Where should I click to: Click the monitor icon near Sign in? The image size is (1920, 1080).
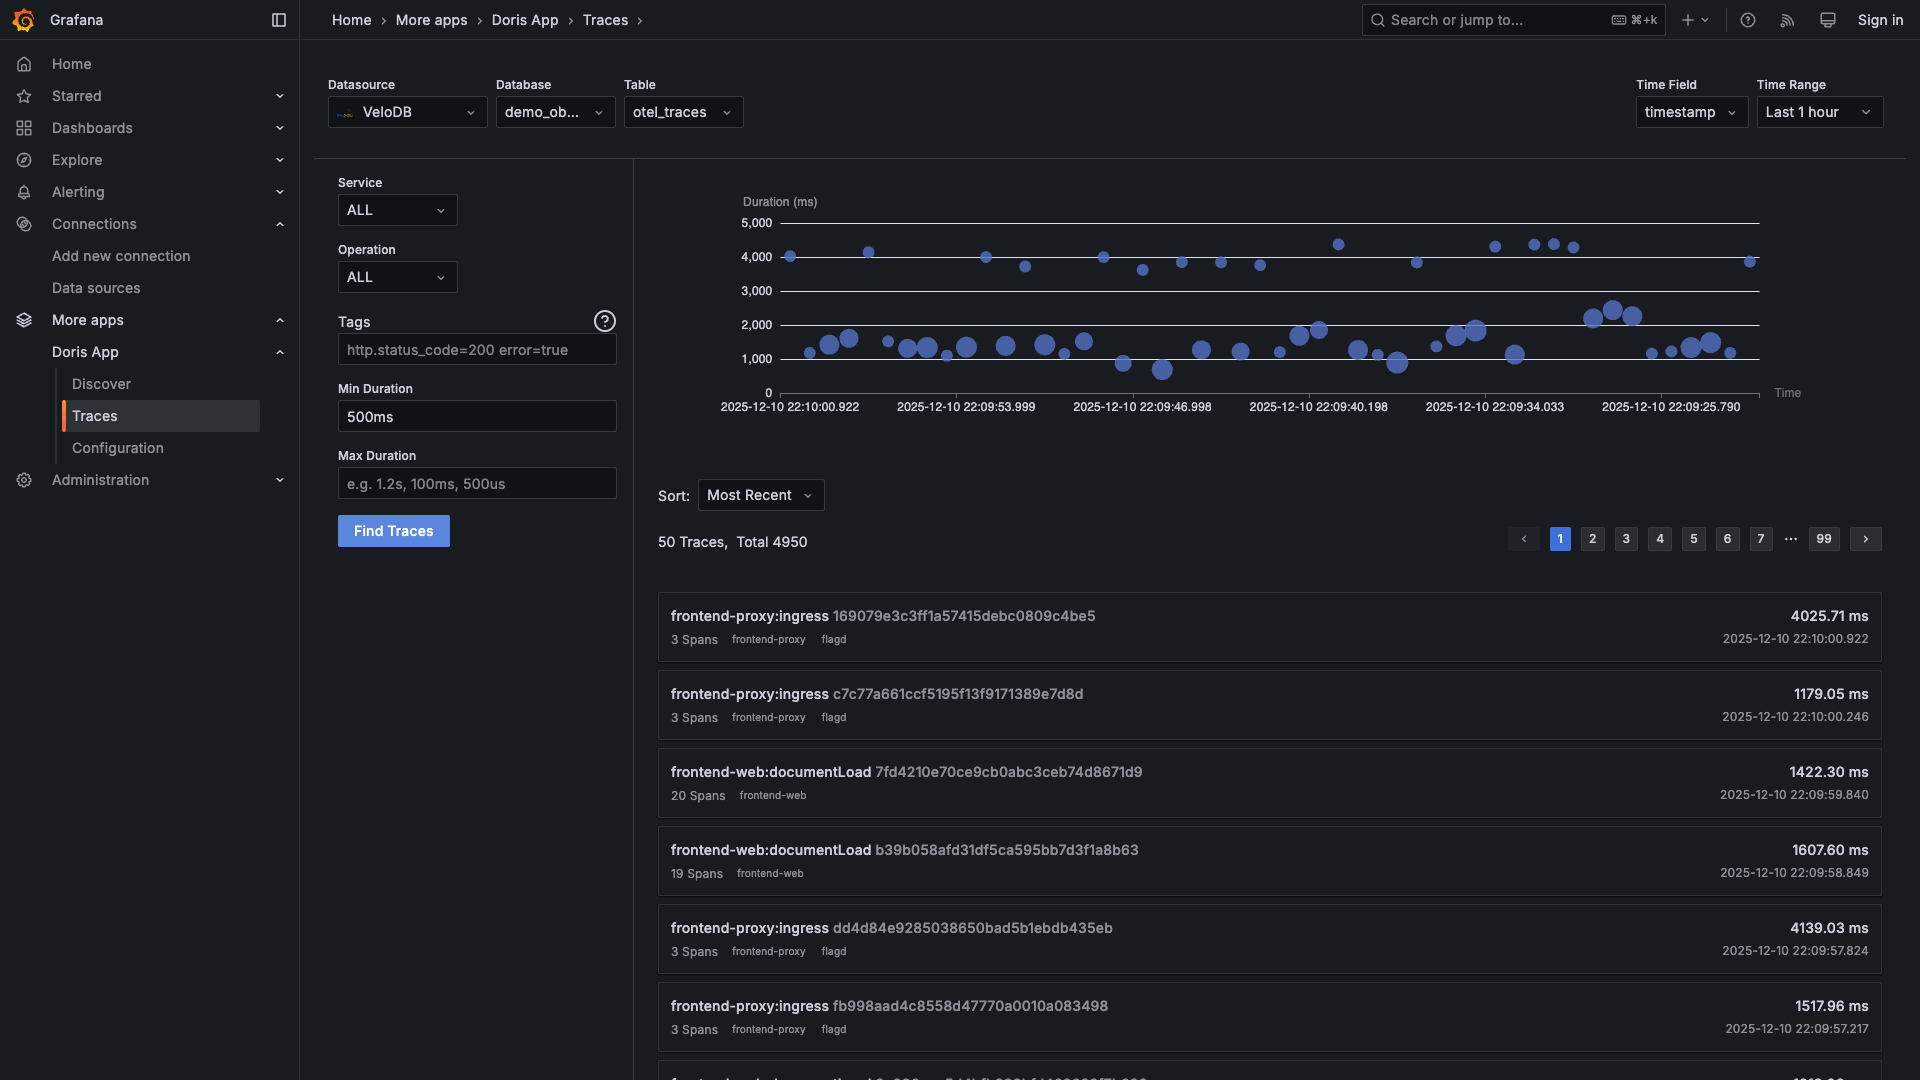click(x=1827, y=20)
